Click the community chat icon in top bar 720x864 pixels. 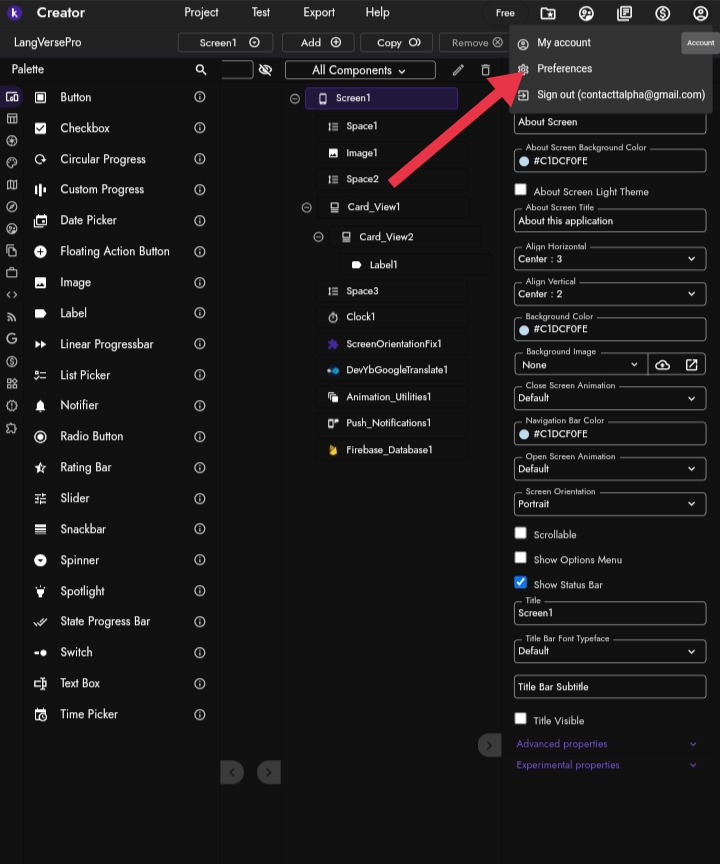point(587,13)
